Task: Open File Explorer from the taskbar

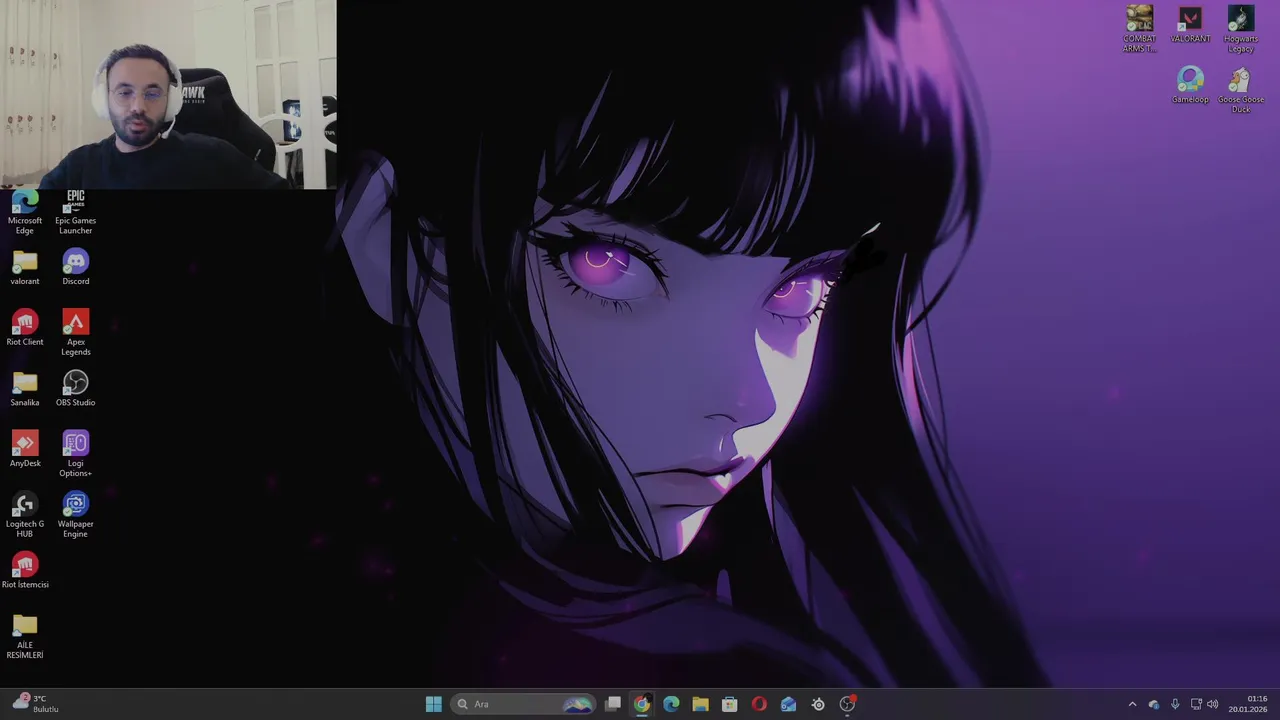Action: (700, 704)
